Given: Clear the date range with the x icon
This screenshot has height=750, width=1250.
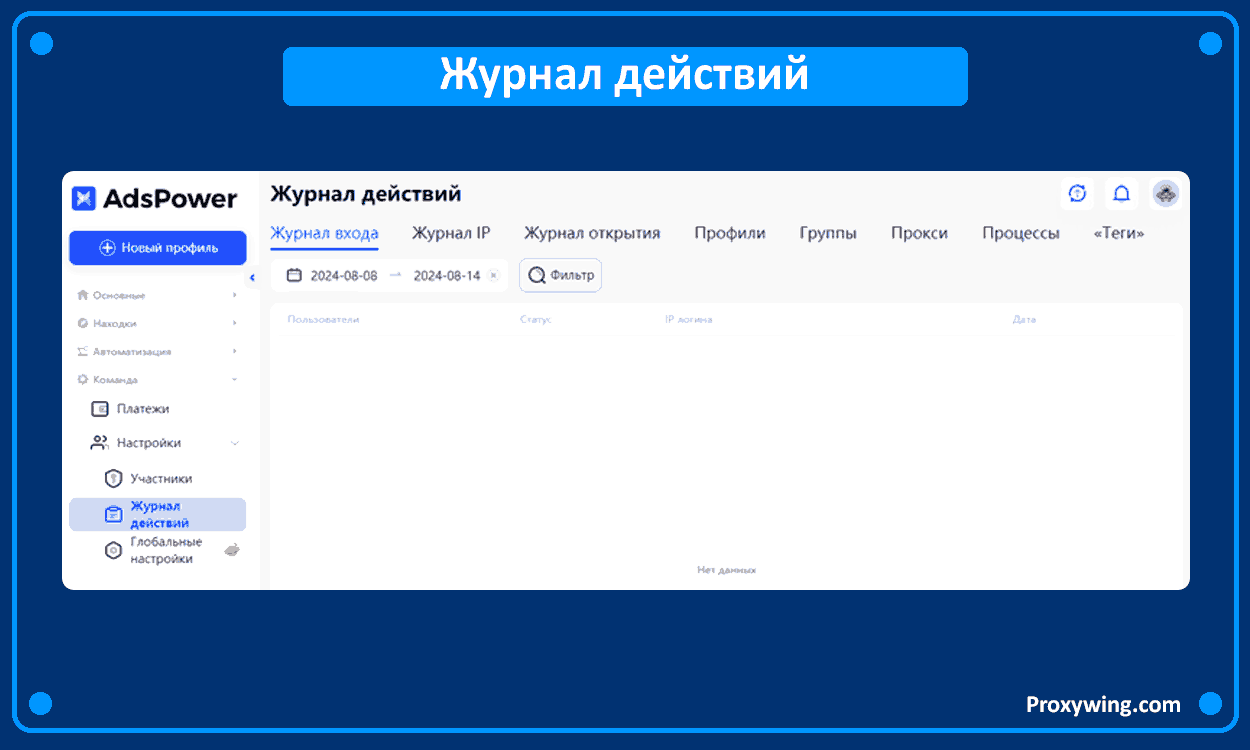Looking at the screenshot, I should click(493, 276).
